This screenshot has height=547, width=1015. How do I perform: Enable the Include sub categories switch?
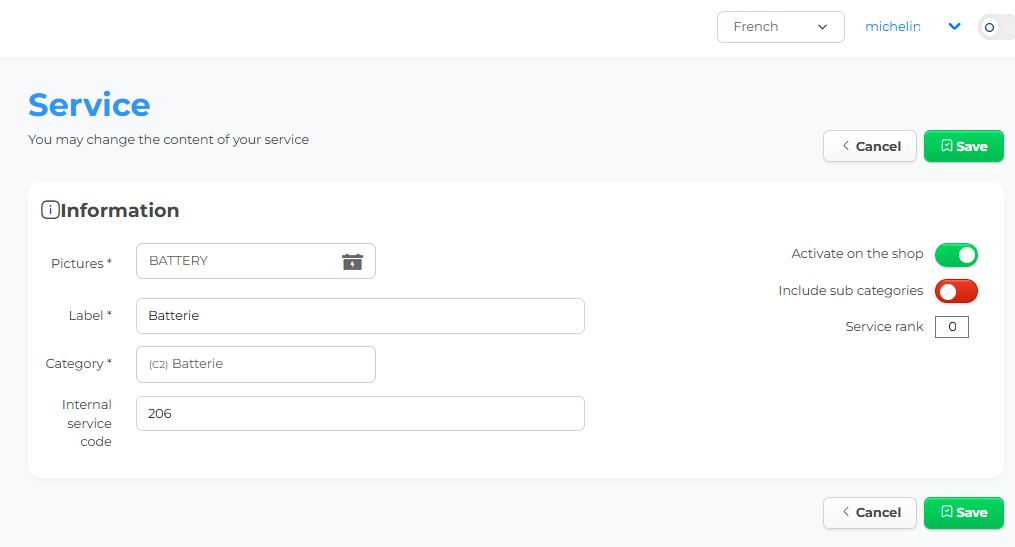(x=956, y=291)
